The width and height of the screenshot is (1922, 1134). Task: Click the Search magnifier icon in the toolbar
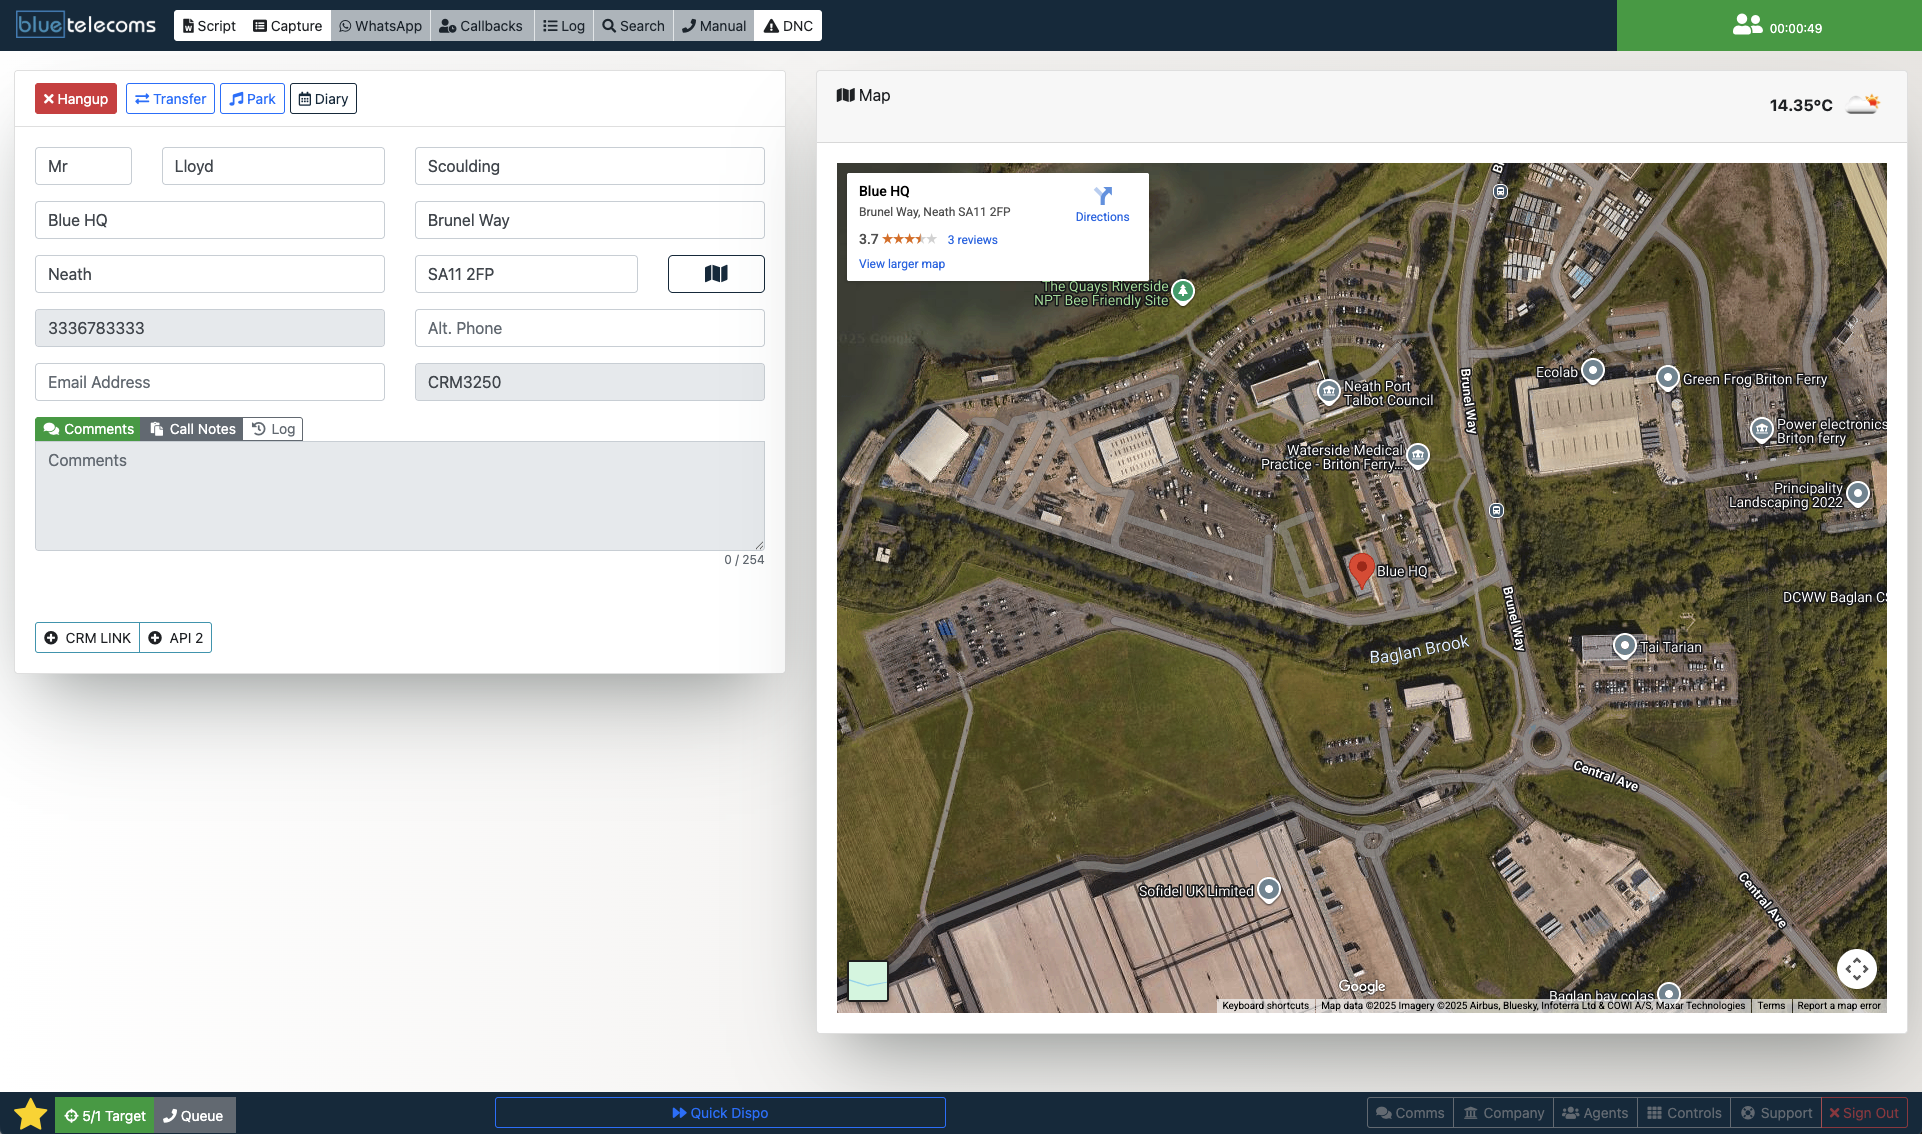click(608, 25)
